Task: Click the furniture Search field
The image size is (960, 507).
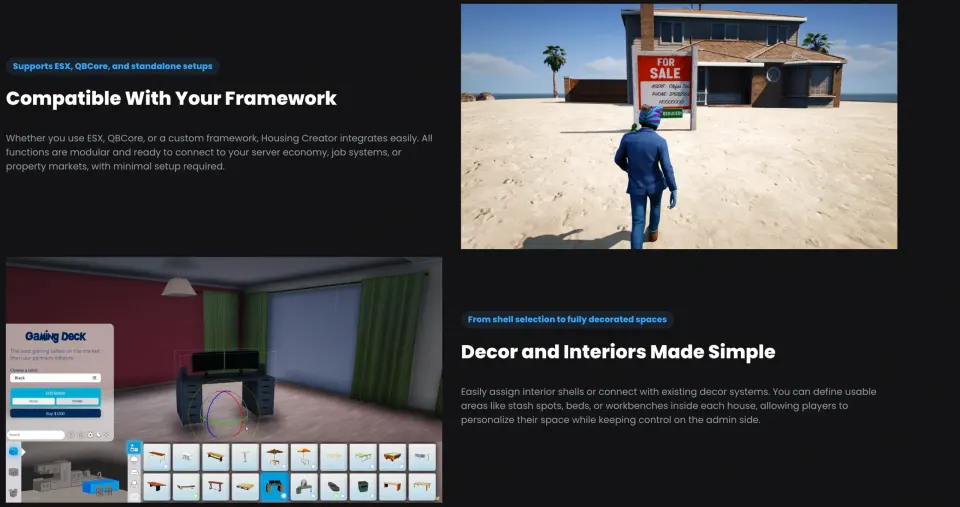Action: click(x=36, y=435)
